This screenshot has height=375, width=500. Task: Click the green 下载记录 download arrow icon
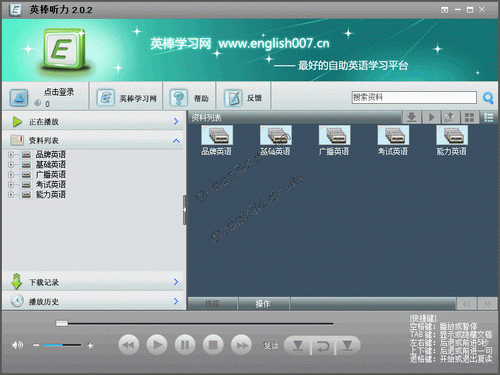click(16, 281)
